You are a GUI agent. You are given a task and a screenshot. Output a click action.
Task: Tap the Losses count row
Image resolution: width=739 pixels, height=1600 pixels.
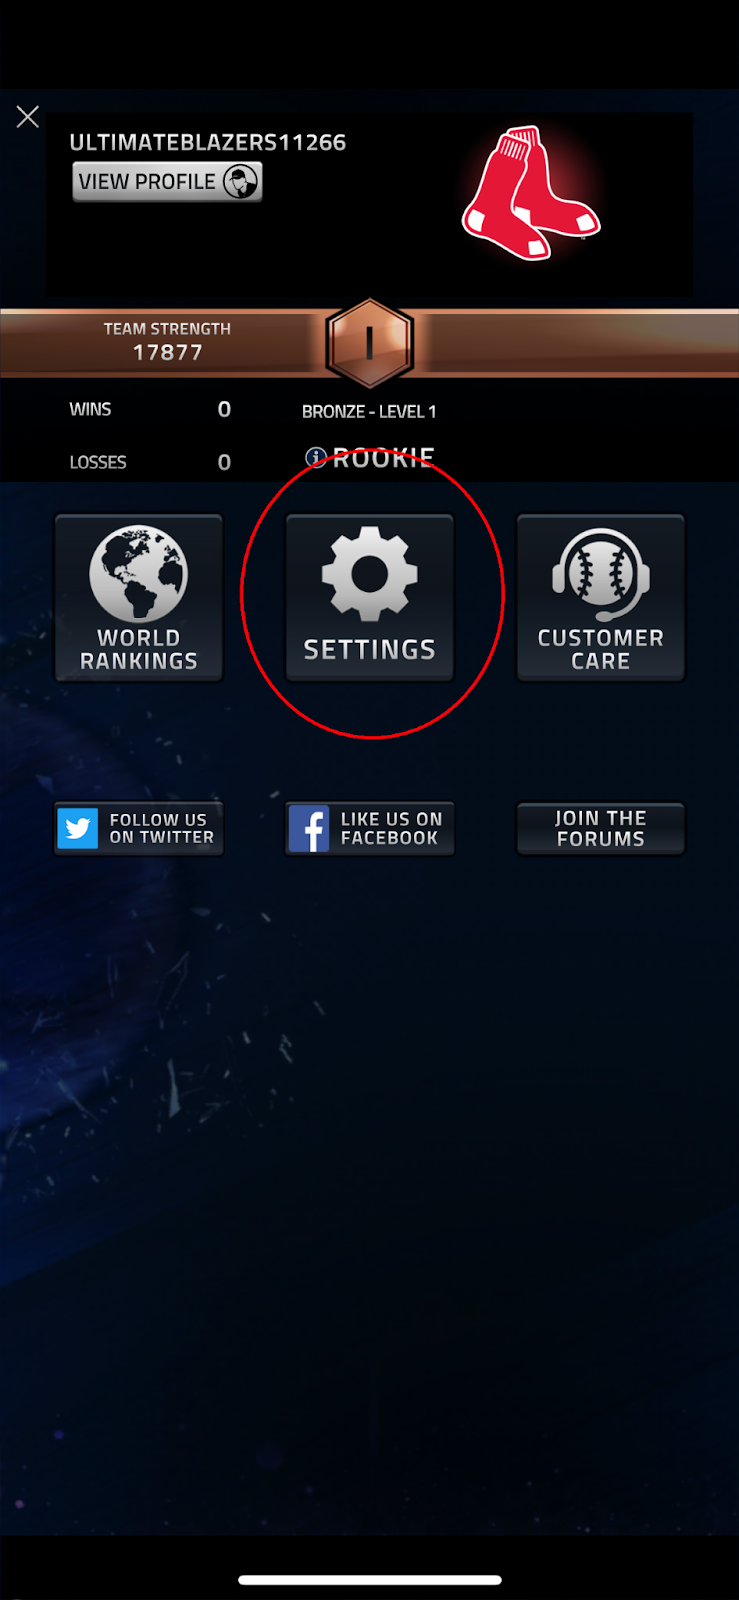click(x=150, y=462)
